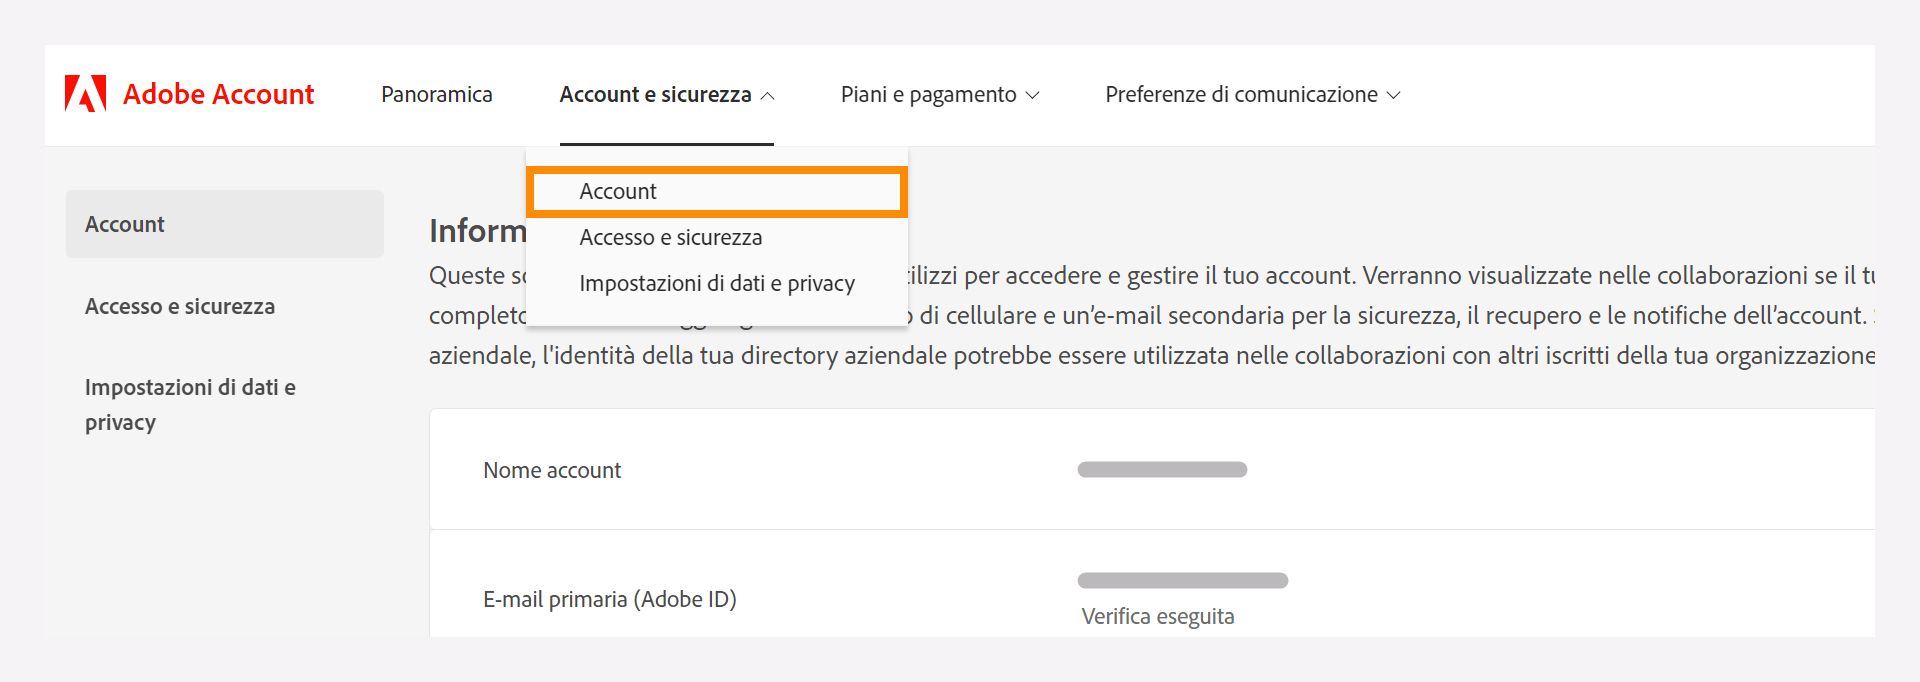Click the Verifica eseguita status text
Screen dimensions: 1920x682
coord(1156,617)
